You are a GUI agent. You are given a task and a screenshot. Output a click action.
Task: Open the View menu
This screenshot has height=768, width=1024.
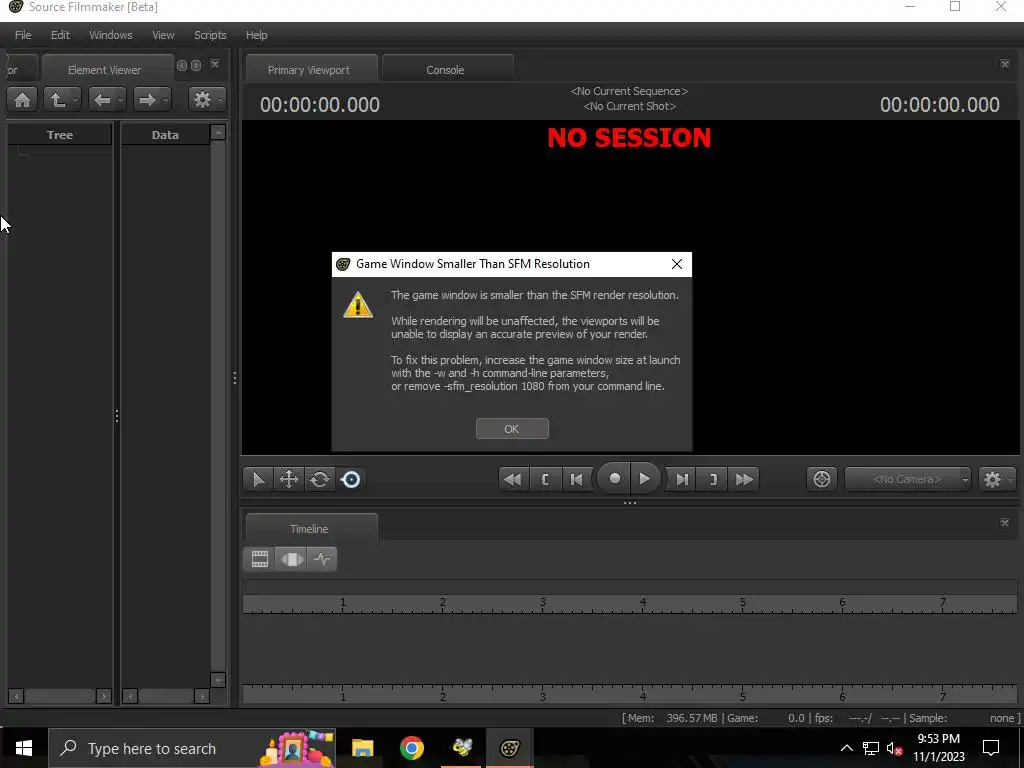pyautogui.click(x=163, y=35)
